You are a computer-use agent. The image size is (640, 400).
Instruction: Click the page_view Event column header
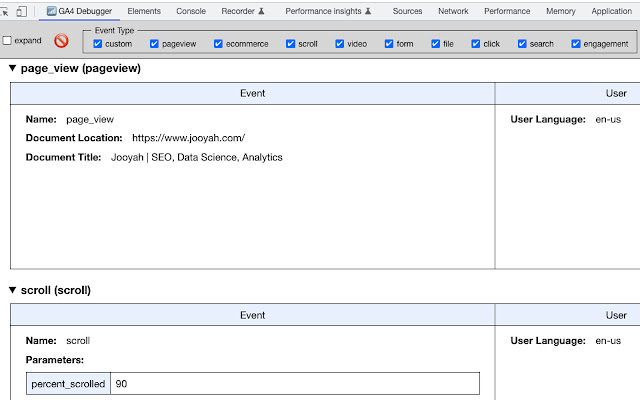tap(253, 93)
